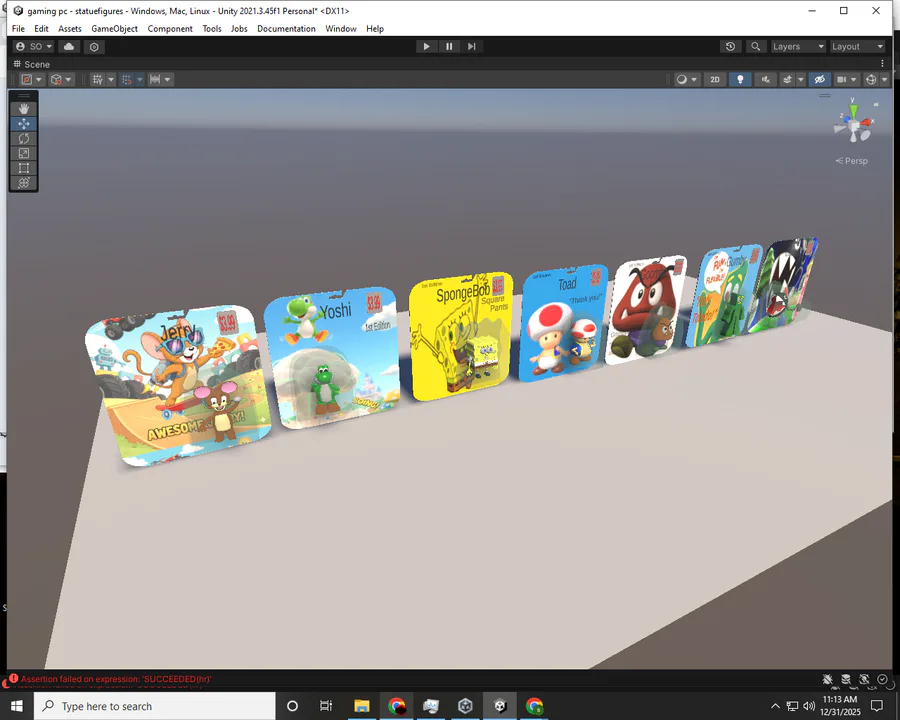Screen dimensions: 900x720
Task: Select the Move tool
Action: pos(24,123)
